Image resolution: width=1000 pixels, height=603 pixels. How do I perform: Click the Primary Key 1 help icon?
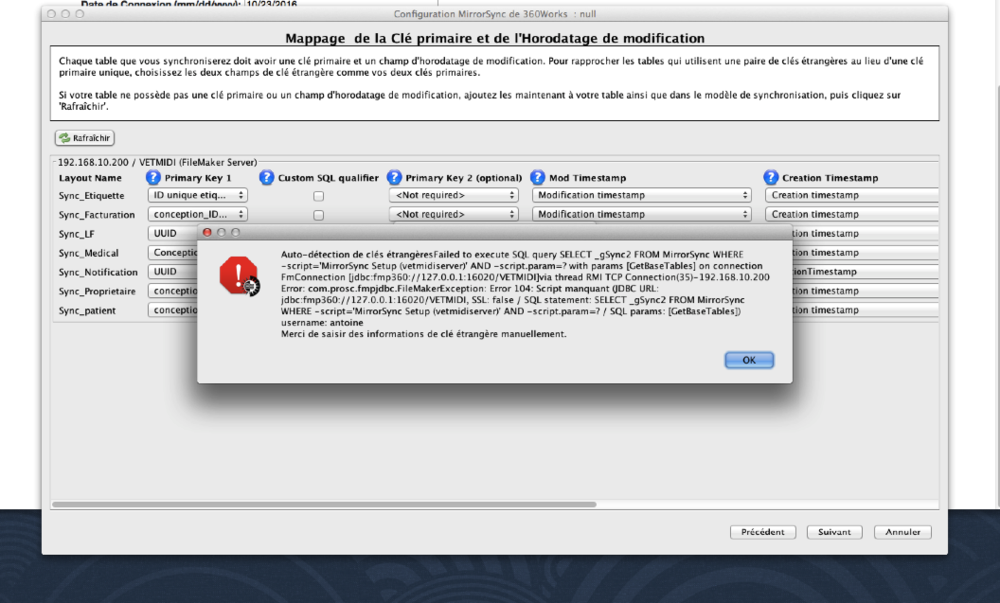pyautogui.click(x=153, y=178)
